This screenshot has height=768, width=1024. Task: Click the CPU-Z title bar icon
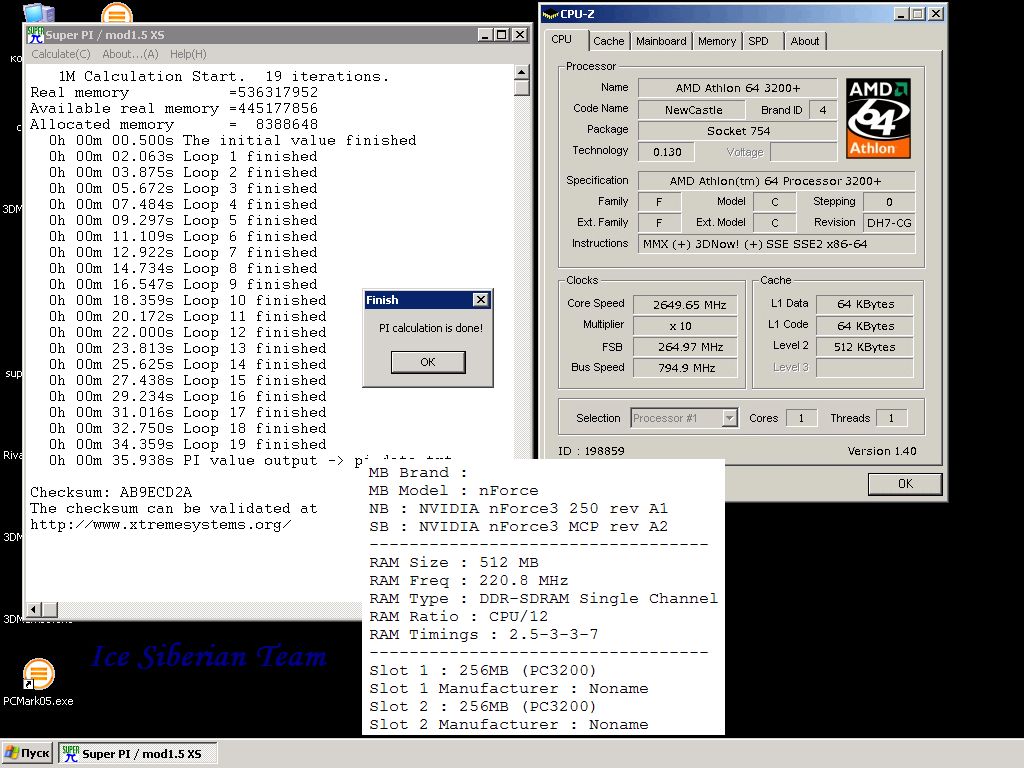[x=551, y=14]
